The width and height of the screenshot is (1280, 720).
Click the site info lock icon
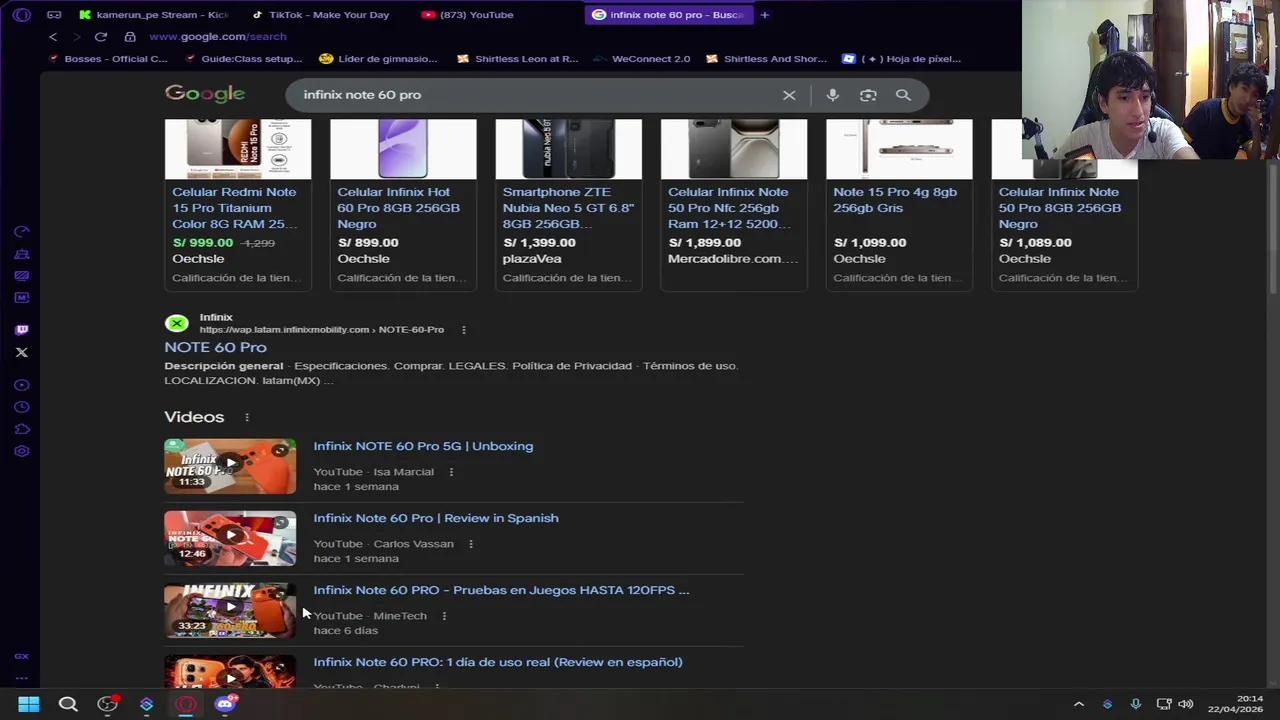pos(130,37)
